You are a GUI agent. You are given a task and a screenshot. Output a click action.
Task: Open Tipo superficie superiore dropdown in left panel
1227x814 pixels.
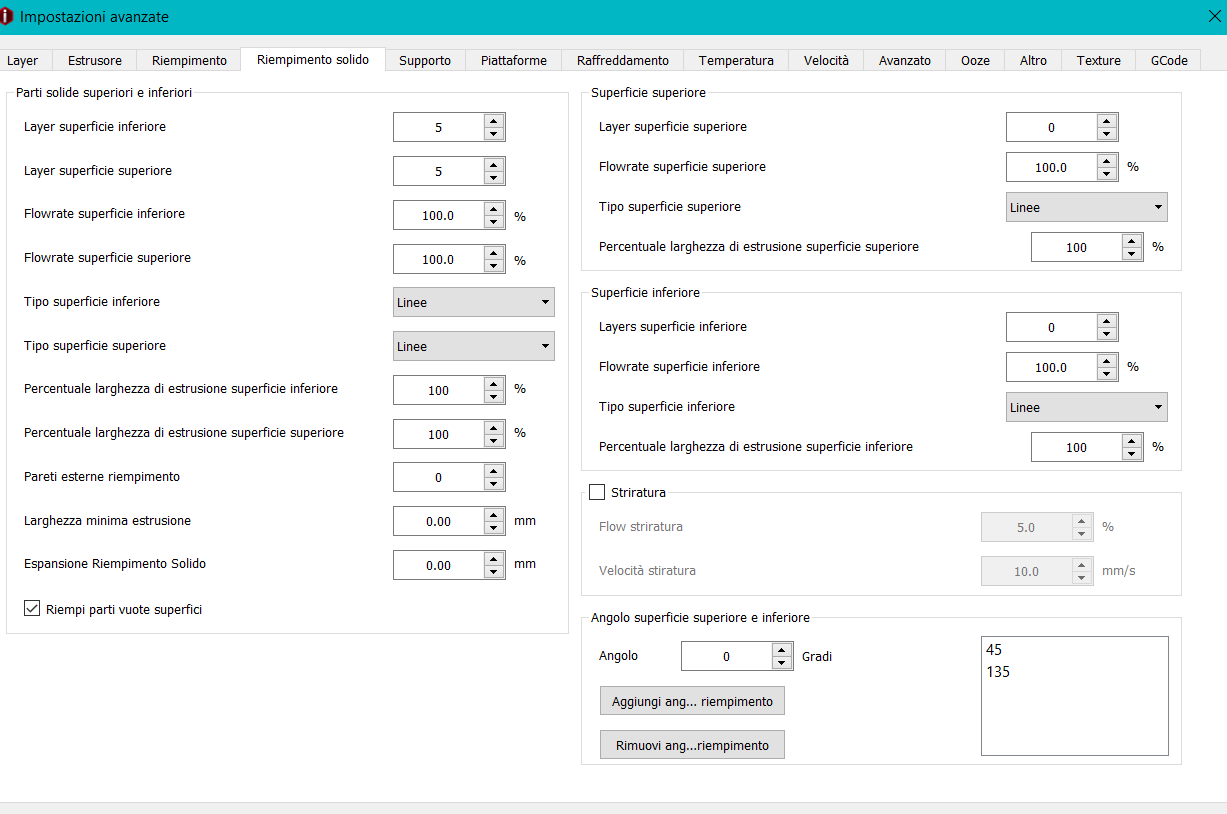[x=474, y=346]
